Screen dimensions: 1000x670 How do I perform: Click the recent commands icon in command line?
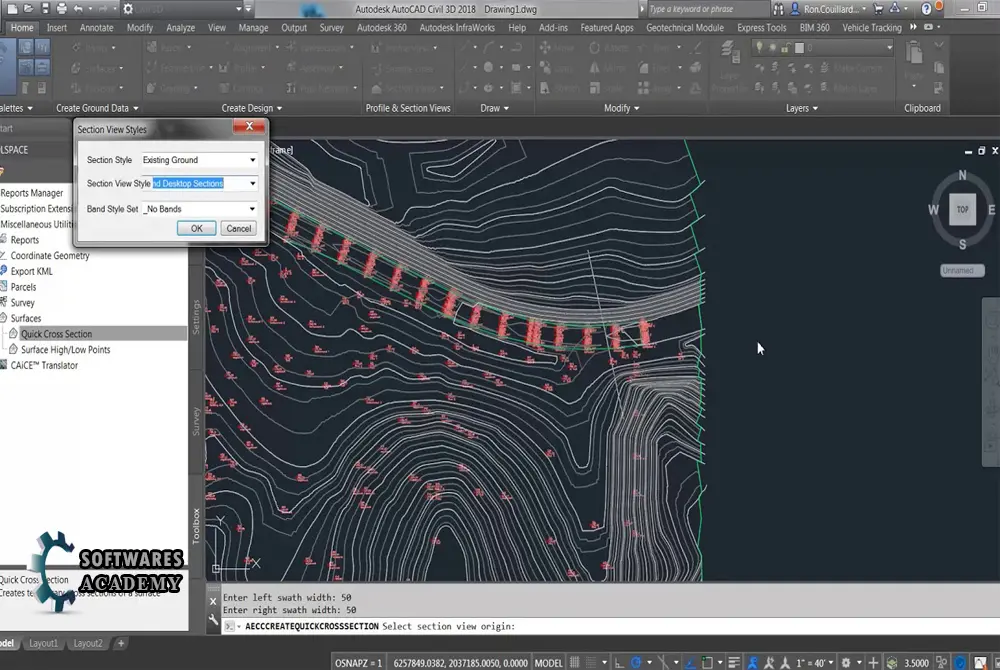(x=229, y=627)
